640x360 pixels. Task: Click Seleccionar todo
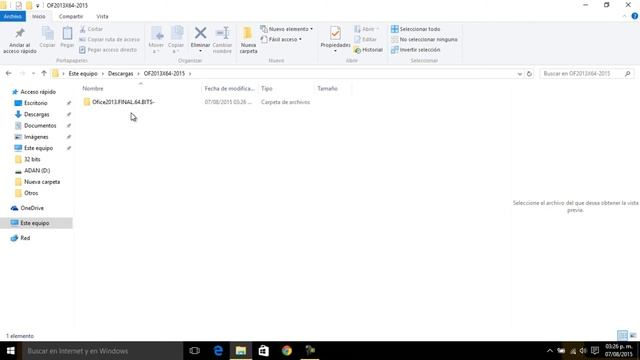416,29
